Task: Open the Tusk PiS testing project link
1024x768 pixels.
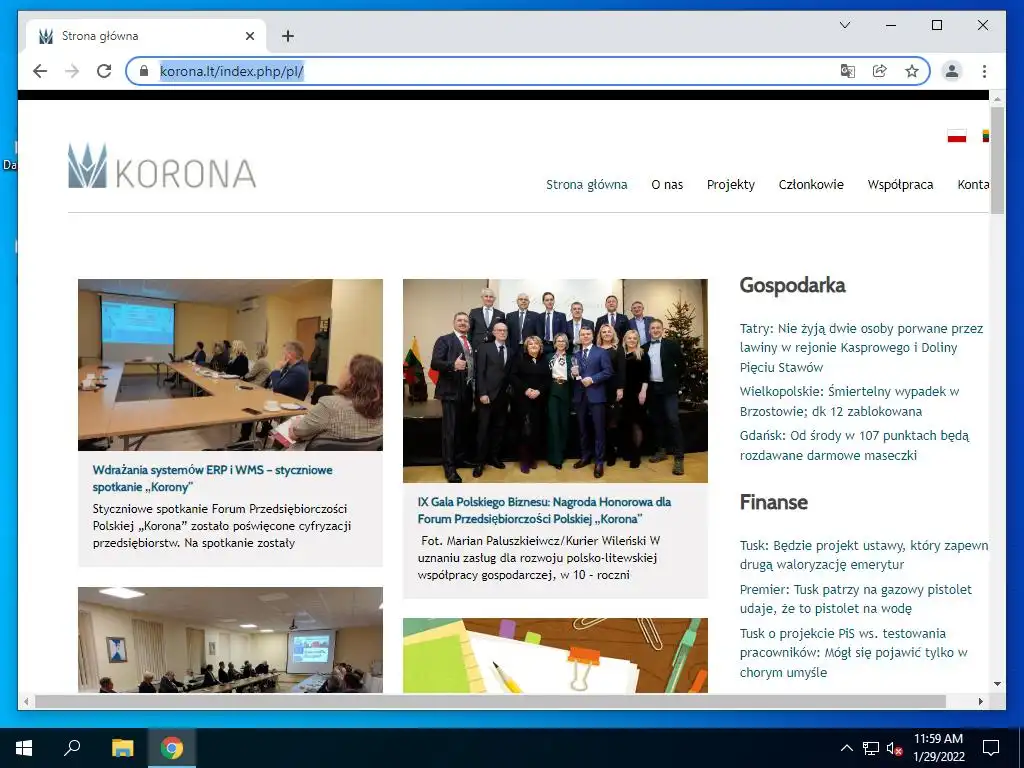Action: pyautogui.click(x=853, y=652)
